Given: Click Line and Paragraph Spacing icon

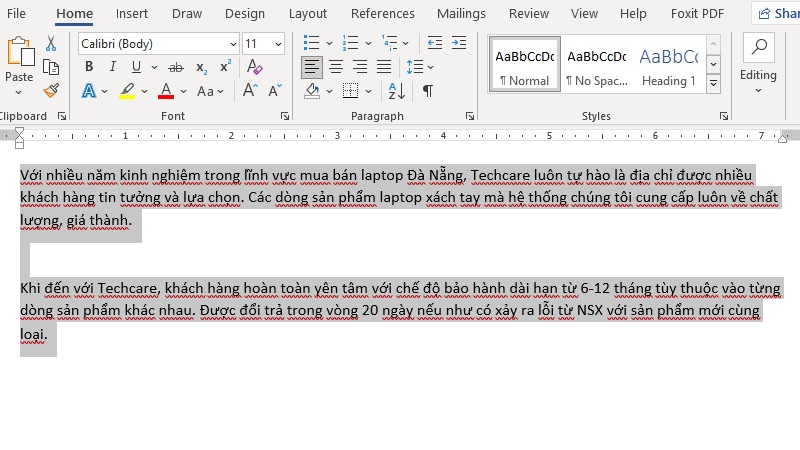Looking at the screenshot, I should tap(415, 67).
